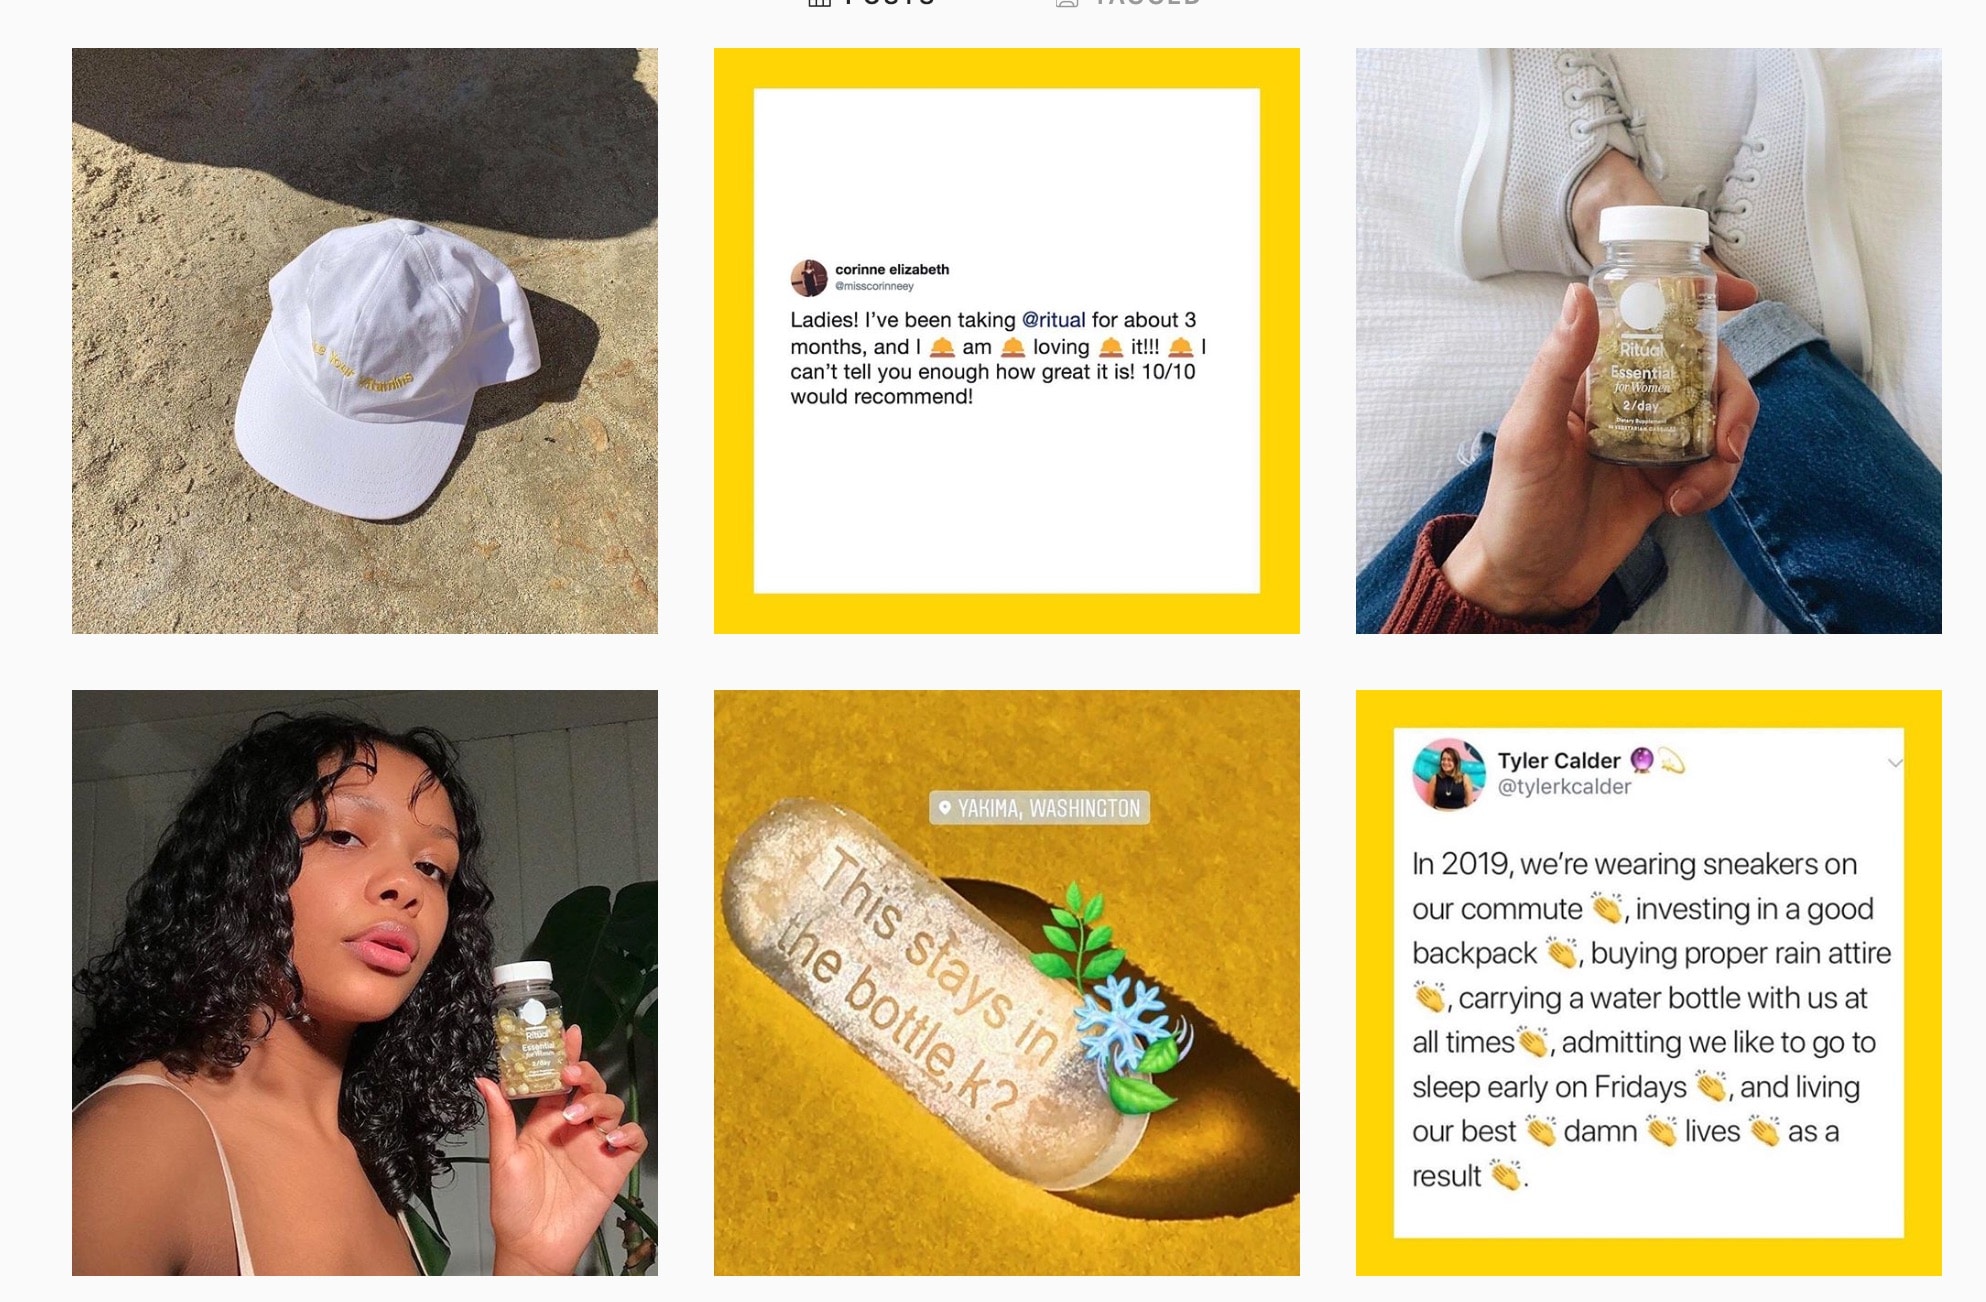Expand the chevron on Tyler Calder's tweet
This screenshot has height=1302, width=1986.
pyautogui.click(x=1894, y=763)
